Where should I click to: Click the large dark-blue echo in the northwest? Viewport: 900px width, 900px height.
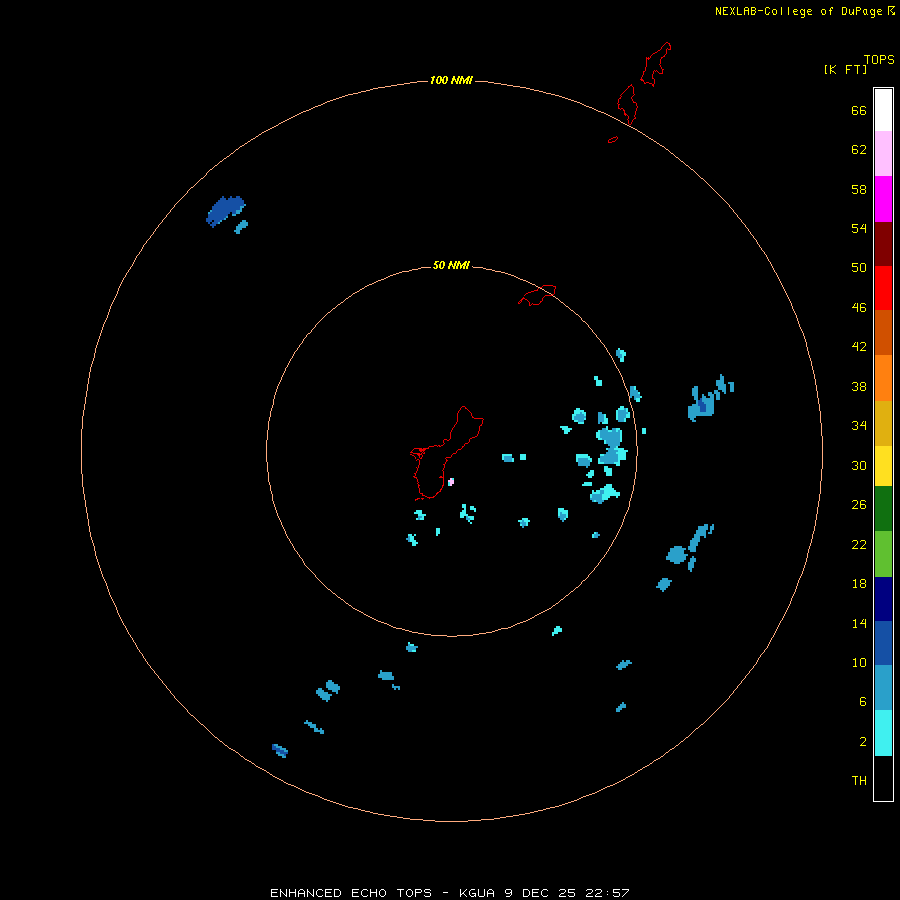tap(225, 211)
